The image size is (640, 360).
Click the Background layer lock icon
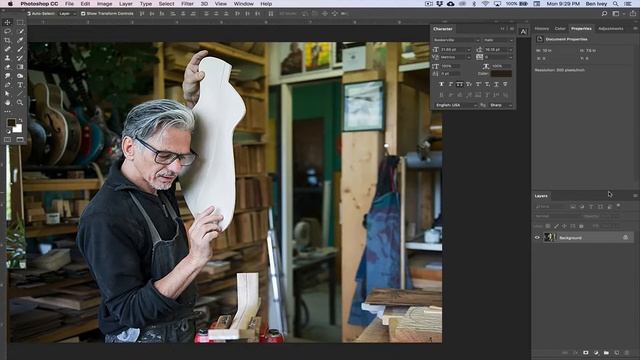tap(625, 238)
